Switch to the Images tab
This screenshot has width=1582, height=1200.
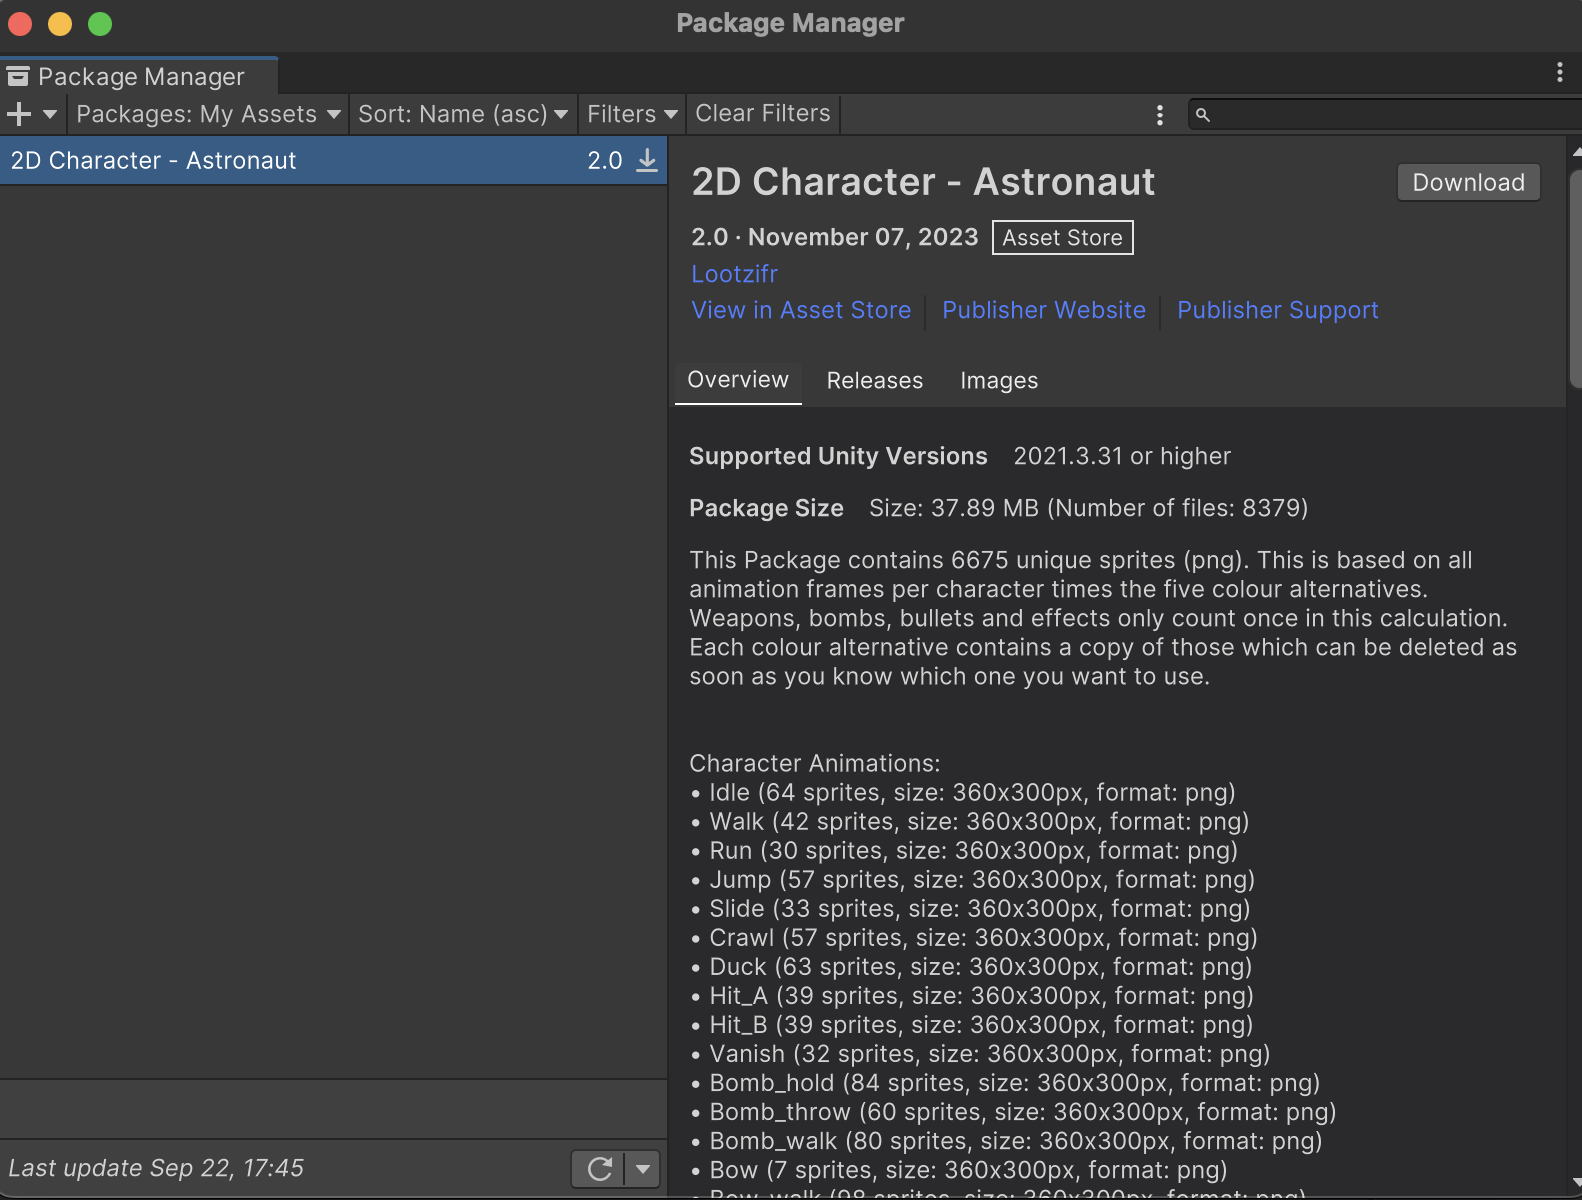pos(999,381)
